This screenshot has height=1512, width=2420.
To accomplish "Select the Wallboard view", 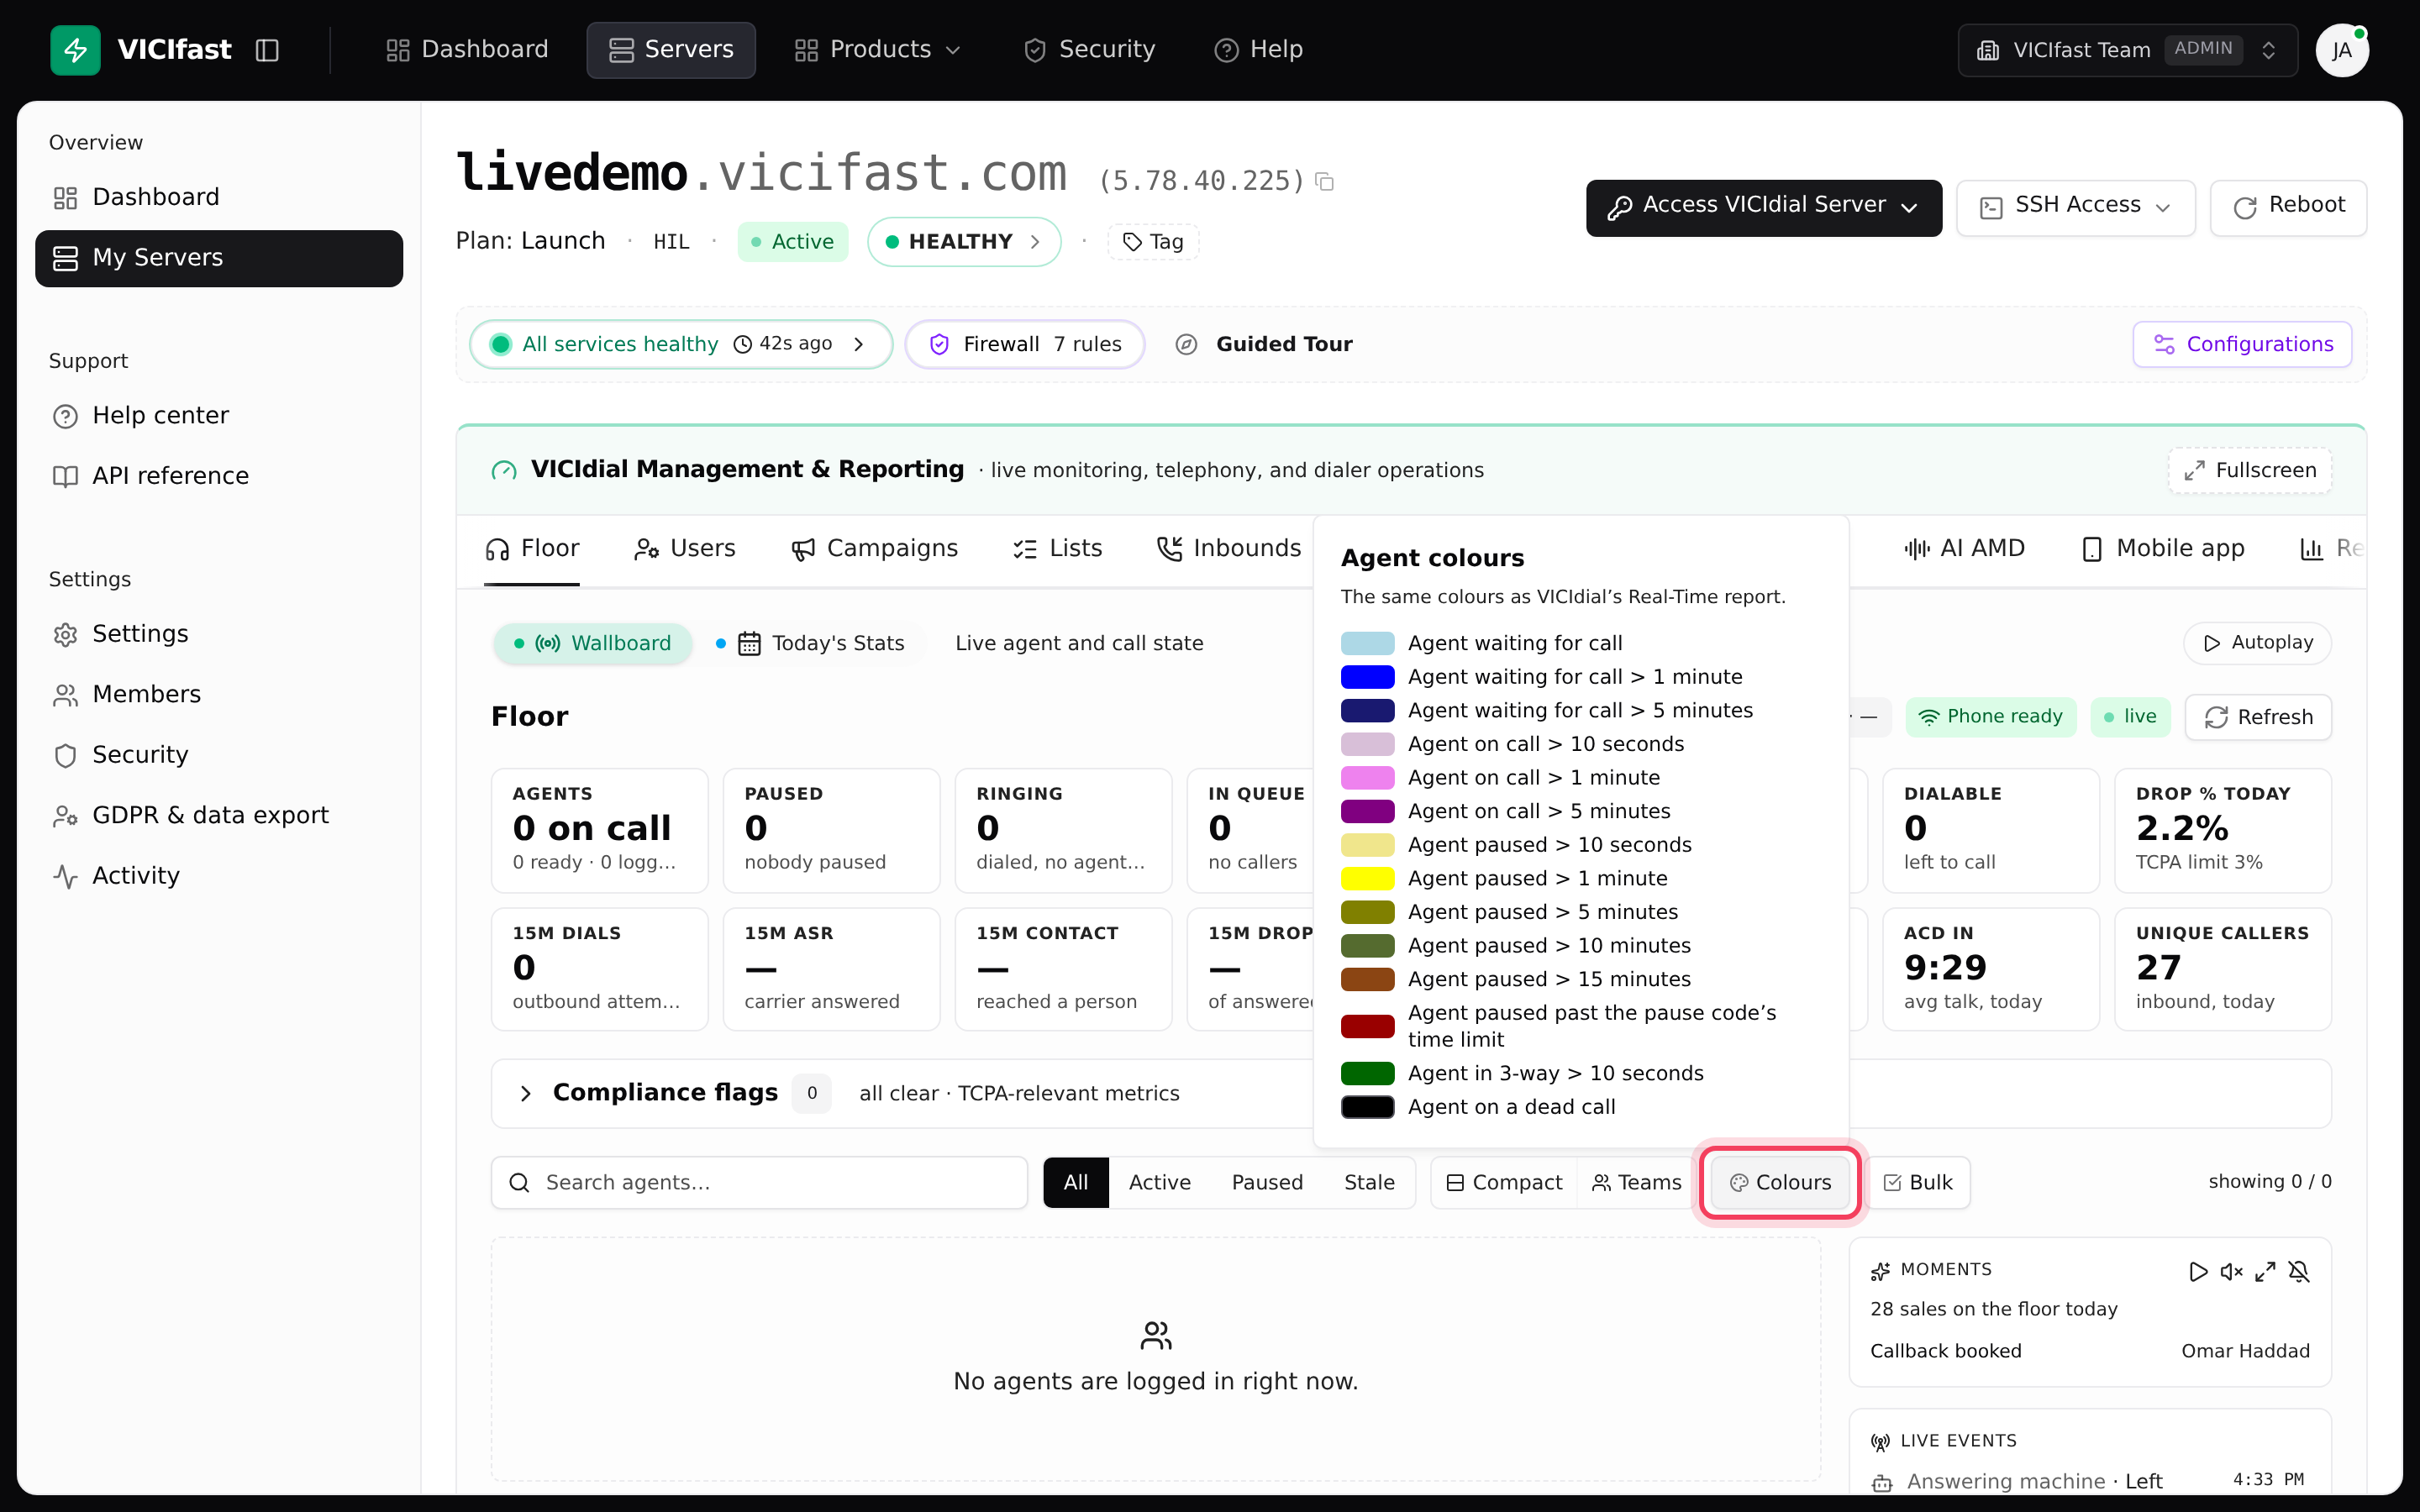I will (x=592, y=643).
